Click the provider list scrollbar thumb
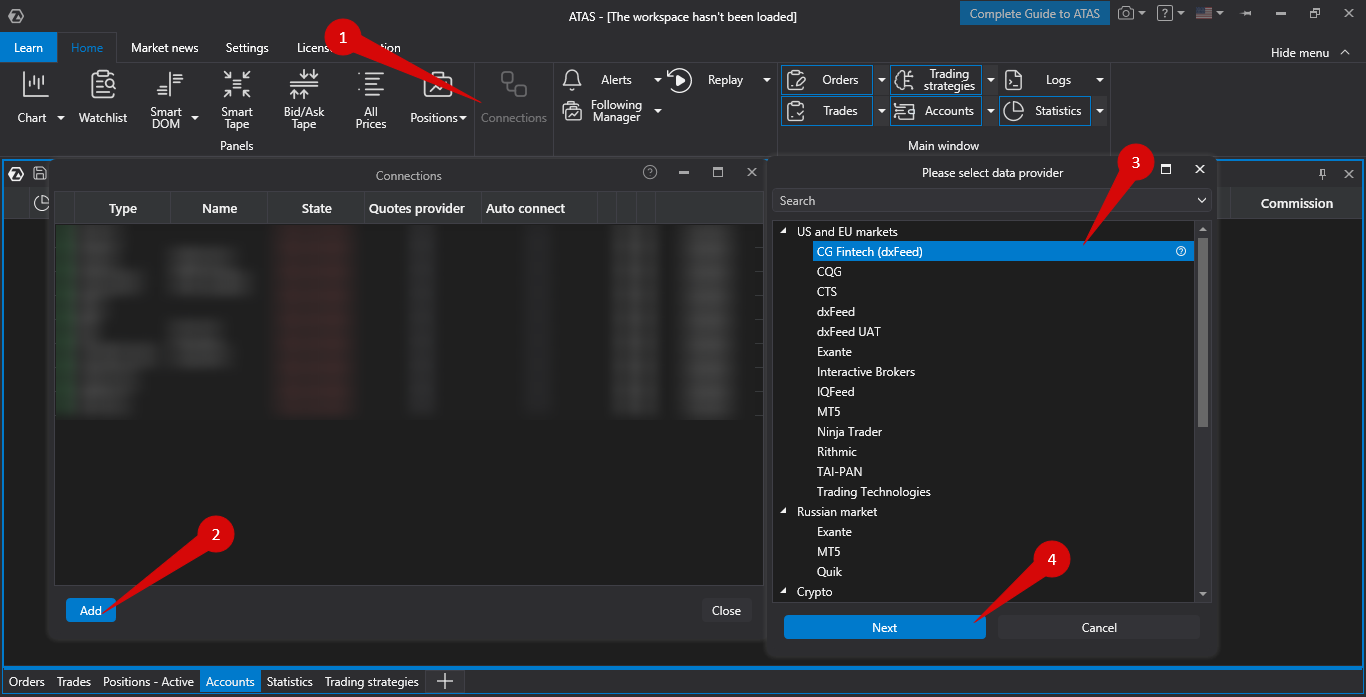 1203,332
